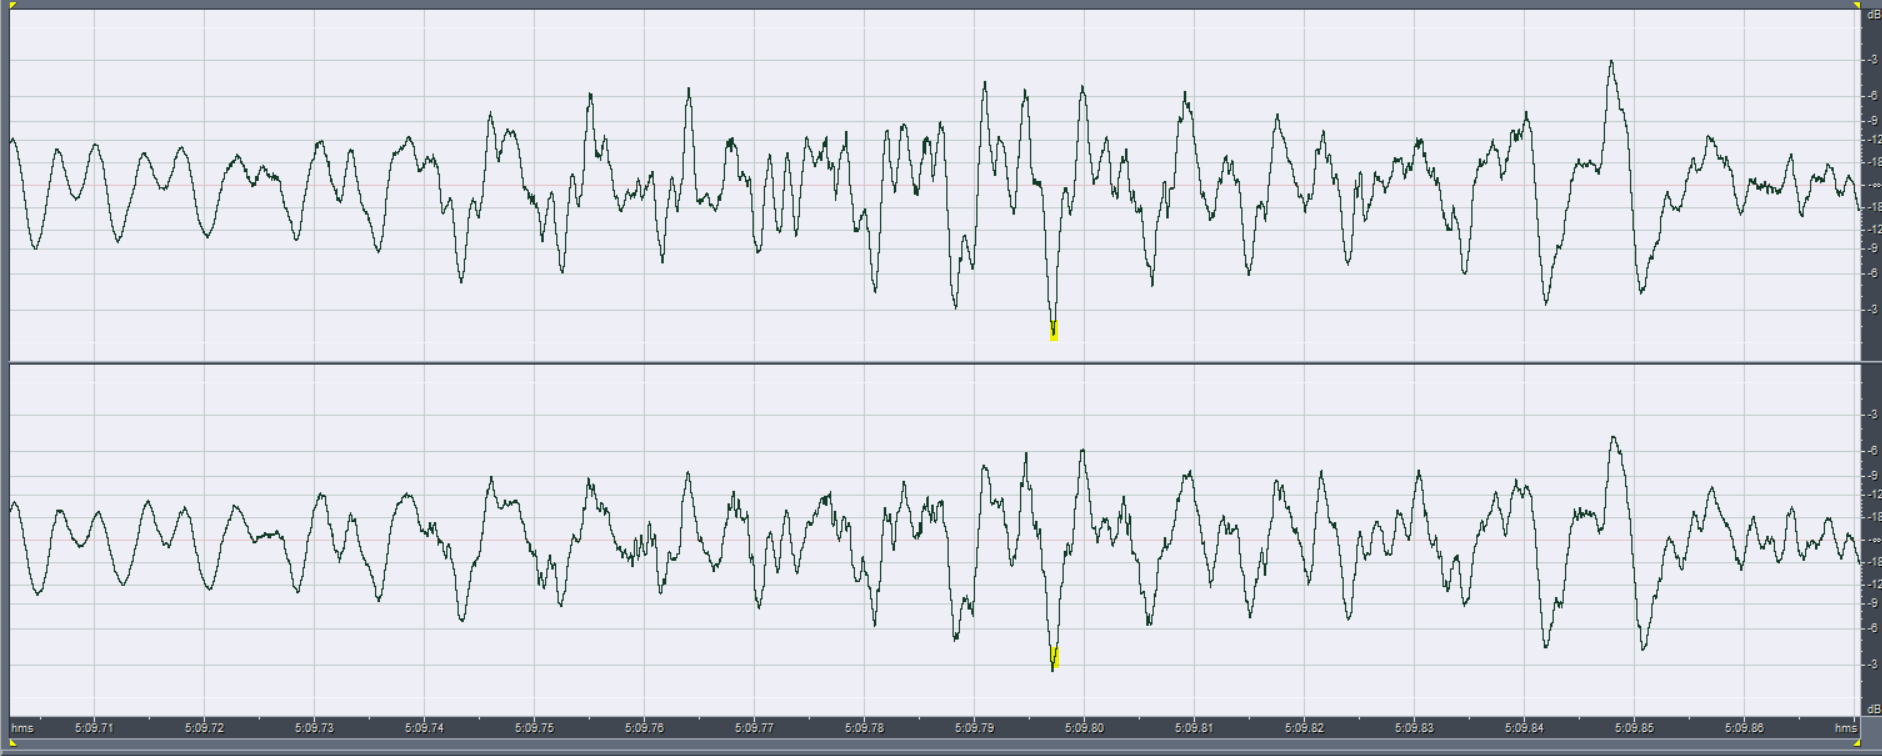Click the dB label at the amplitude scale bottom

[x=1873, y=709]
